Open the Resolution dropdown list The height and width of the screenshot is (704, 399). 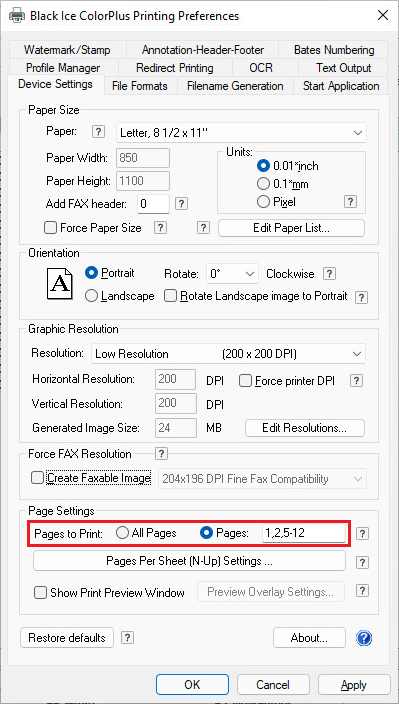coord(228,354)
